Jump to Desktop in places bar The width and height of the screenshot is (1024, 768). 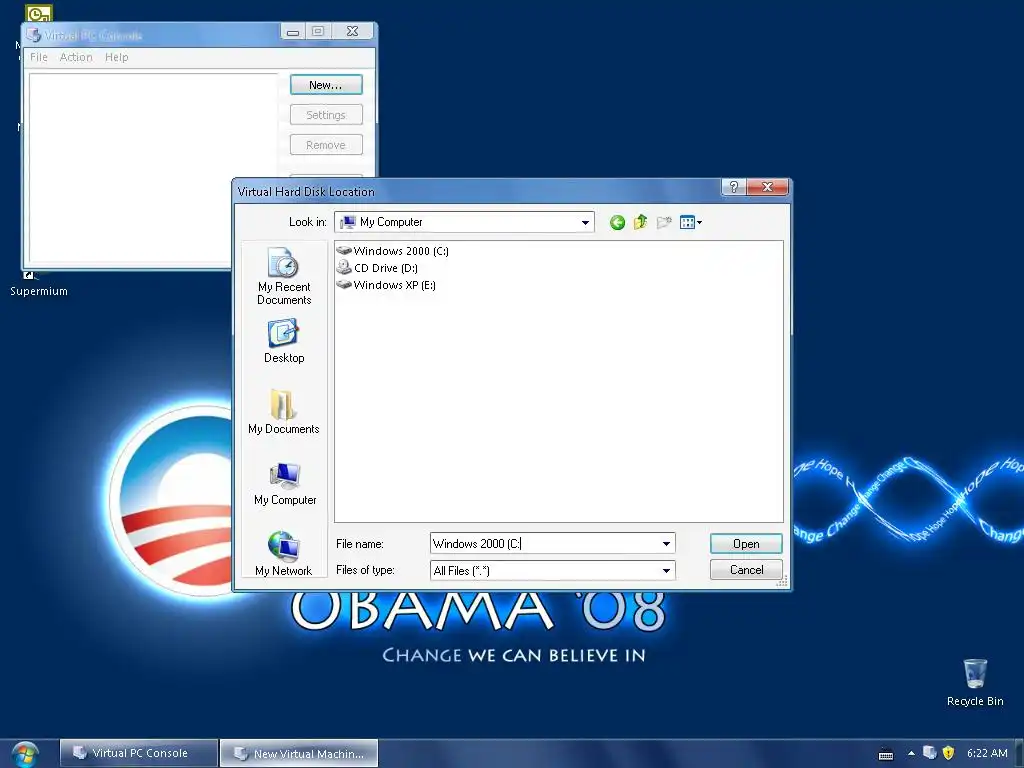[x=284, y=341]
